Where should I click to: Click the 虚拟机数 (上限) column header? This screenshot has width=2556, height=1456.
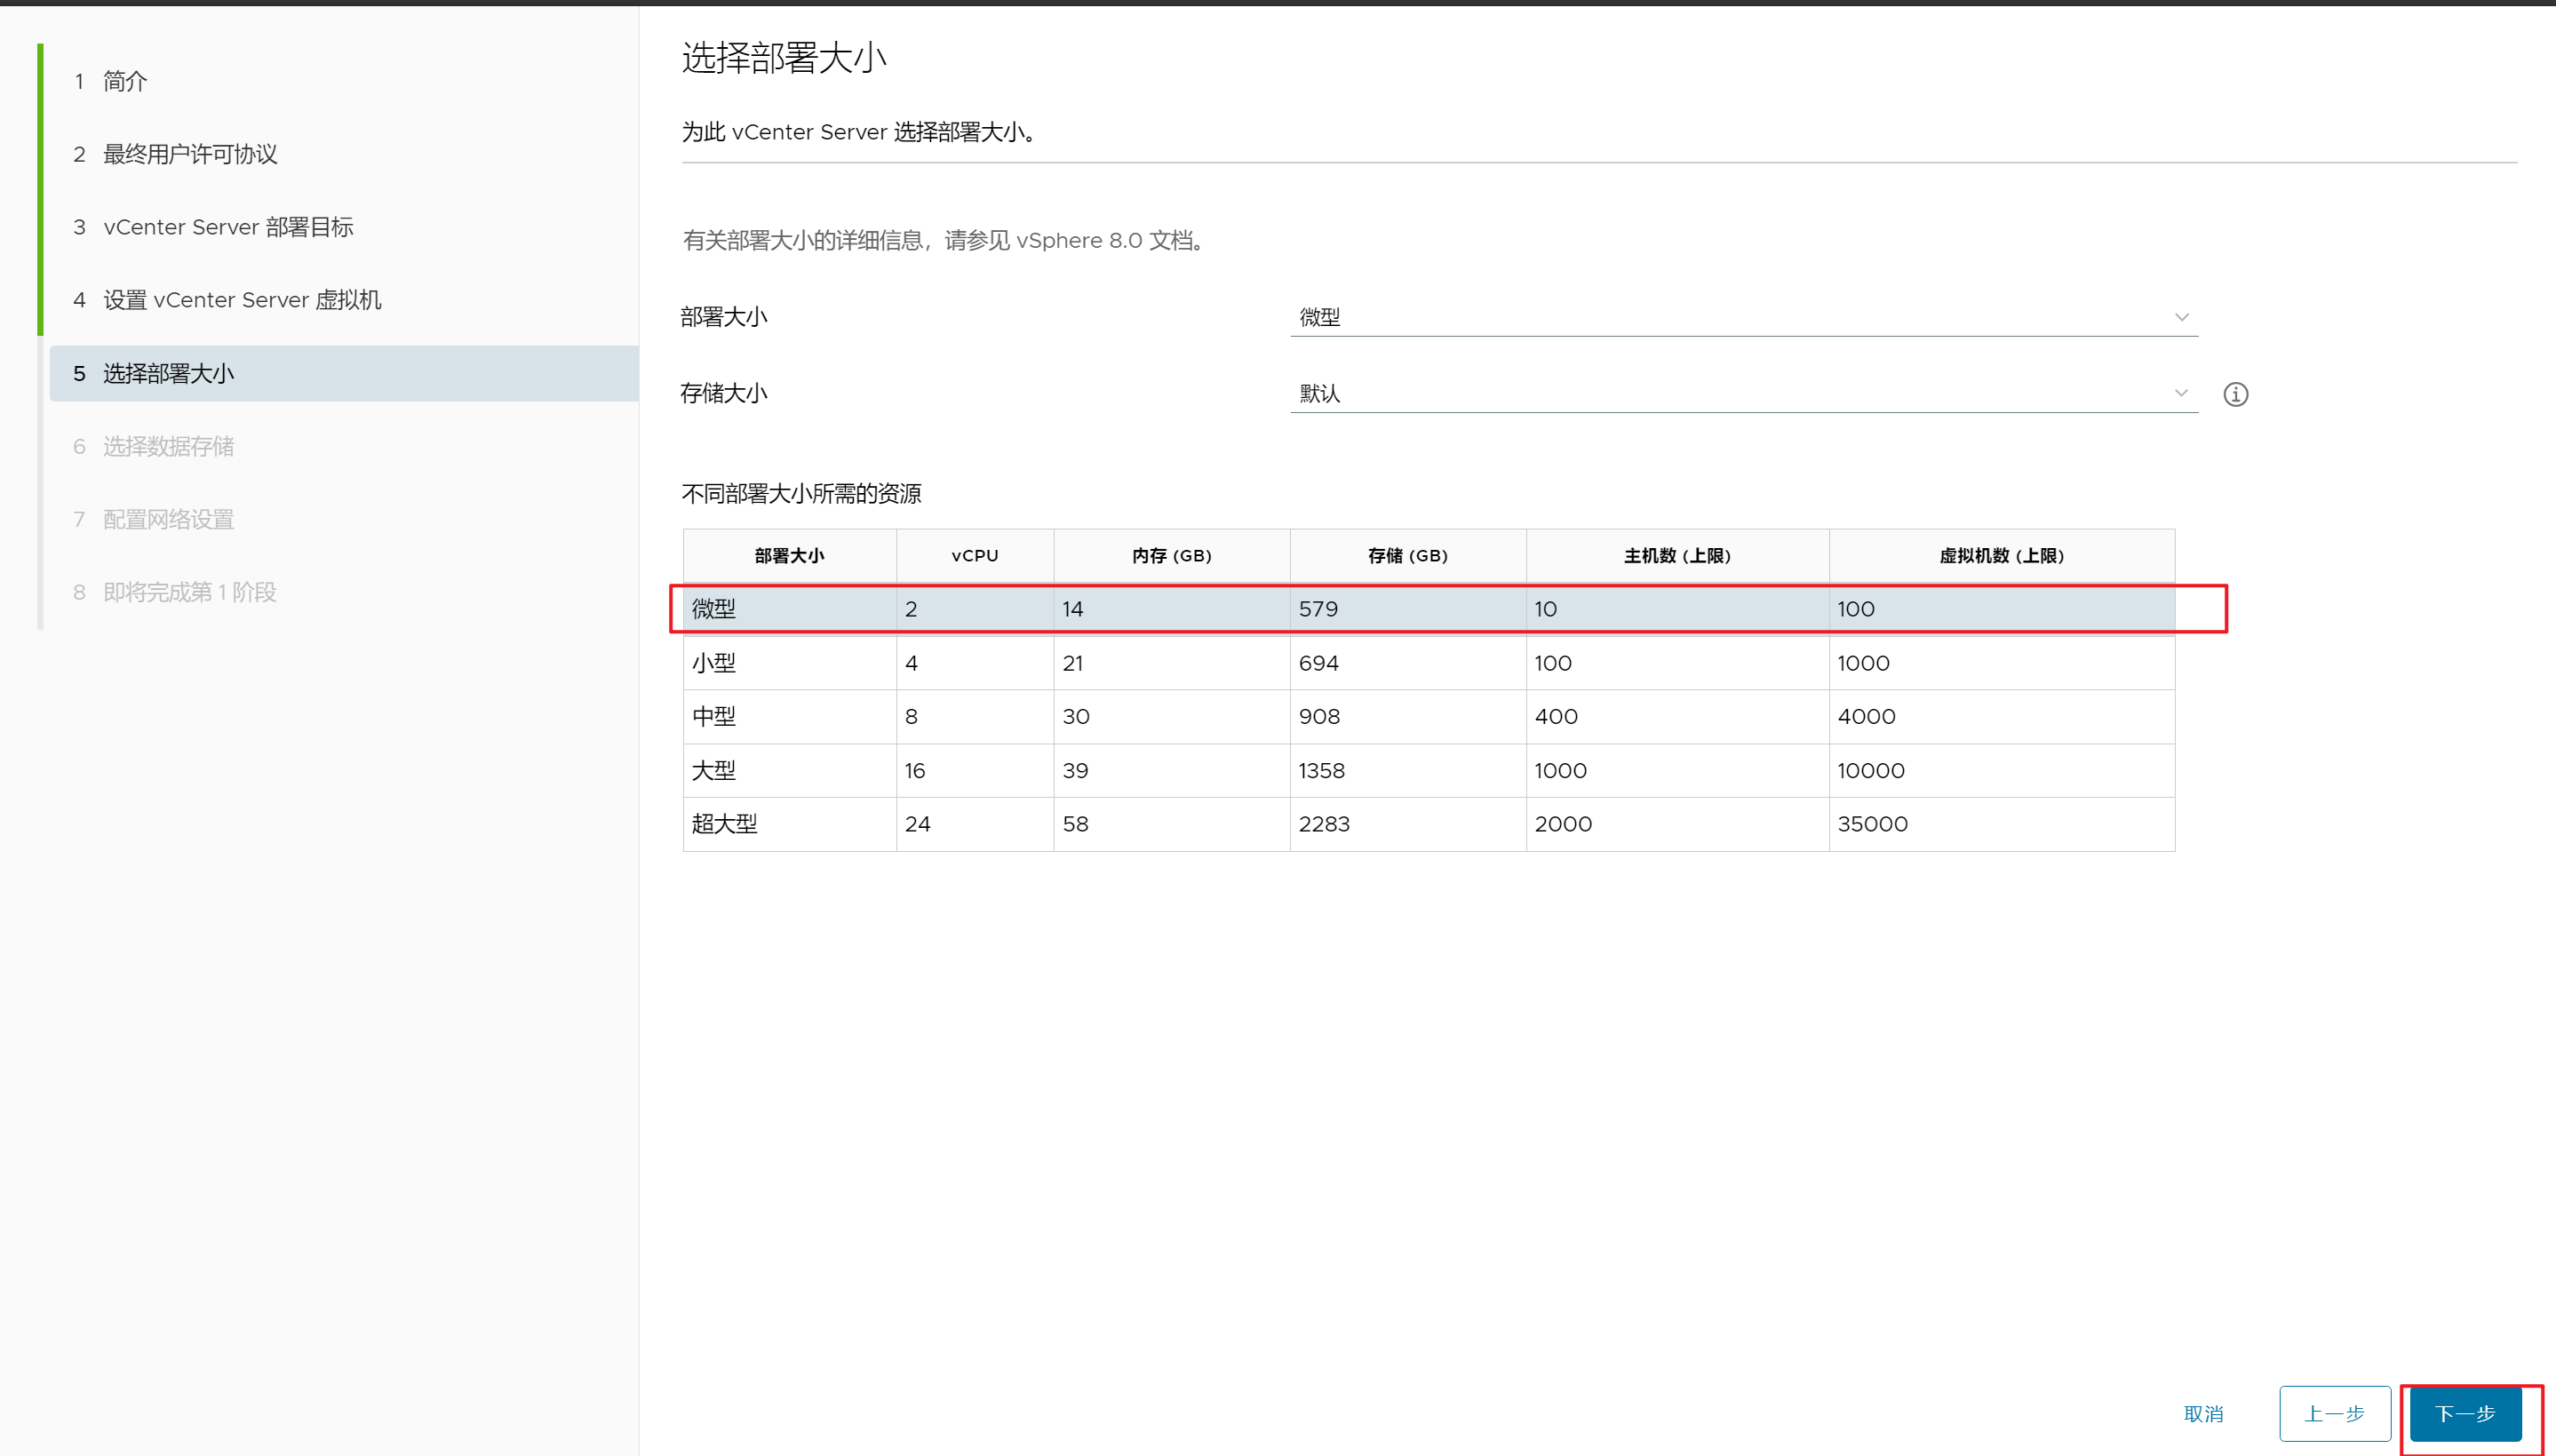pos(2001,555)
